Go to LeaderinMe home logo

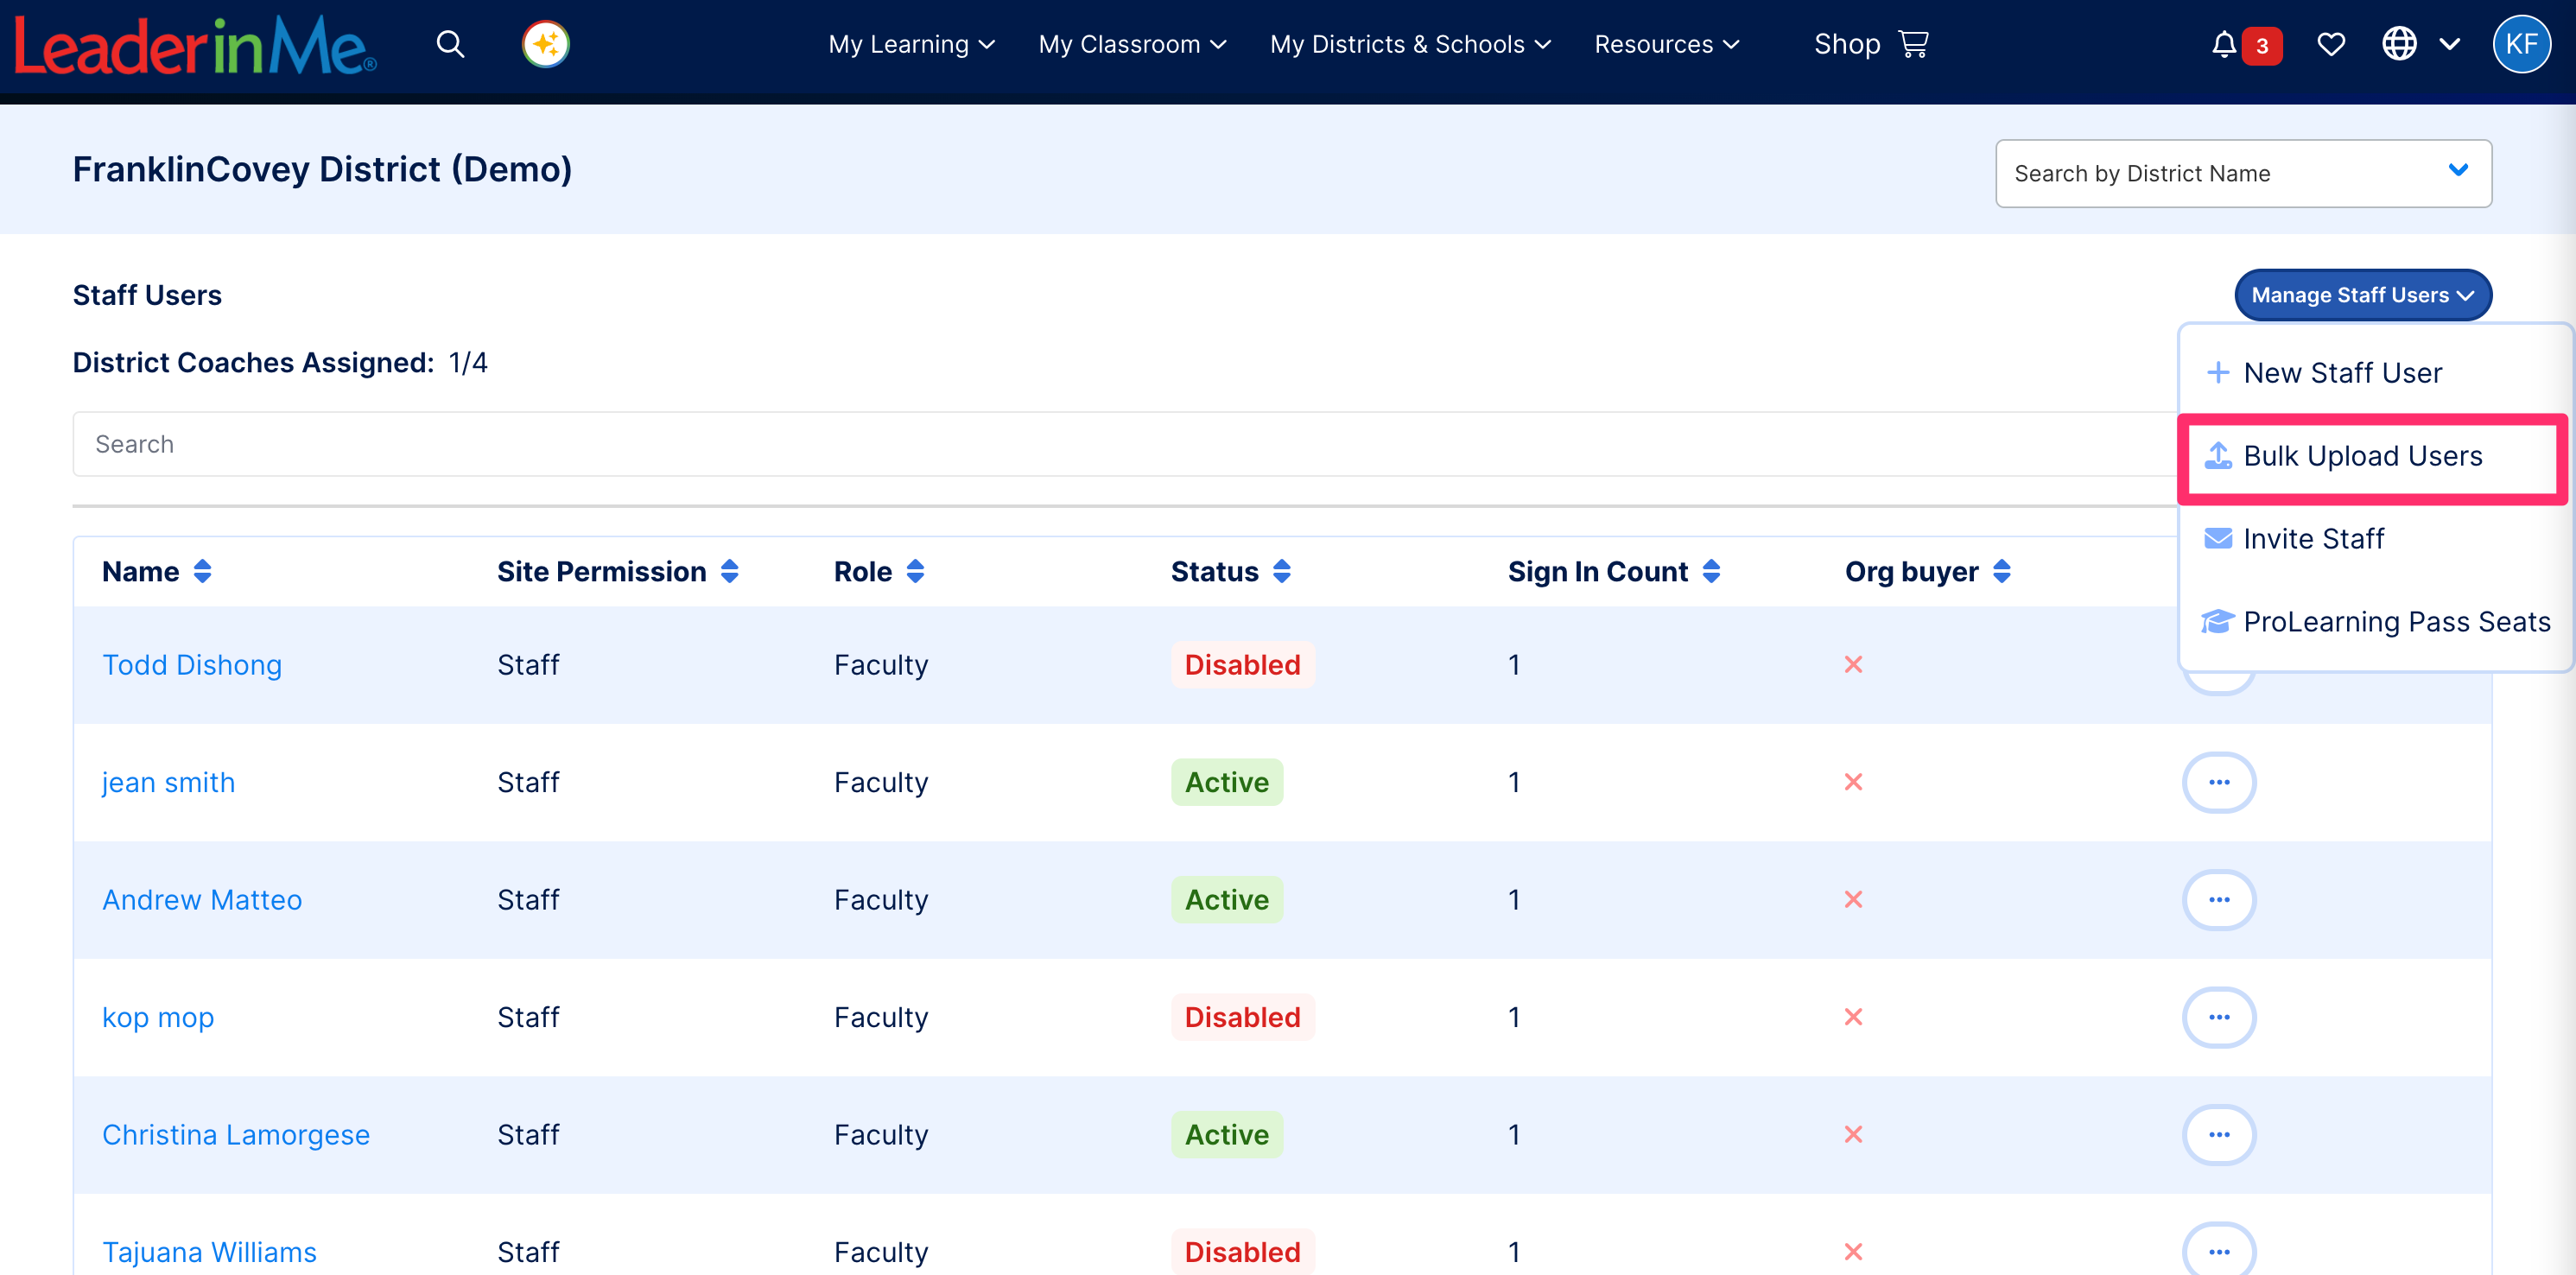point(195,45)
